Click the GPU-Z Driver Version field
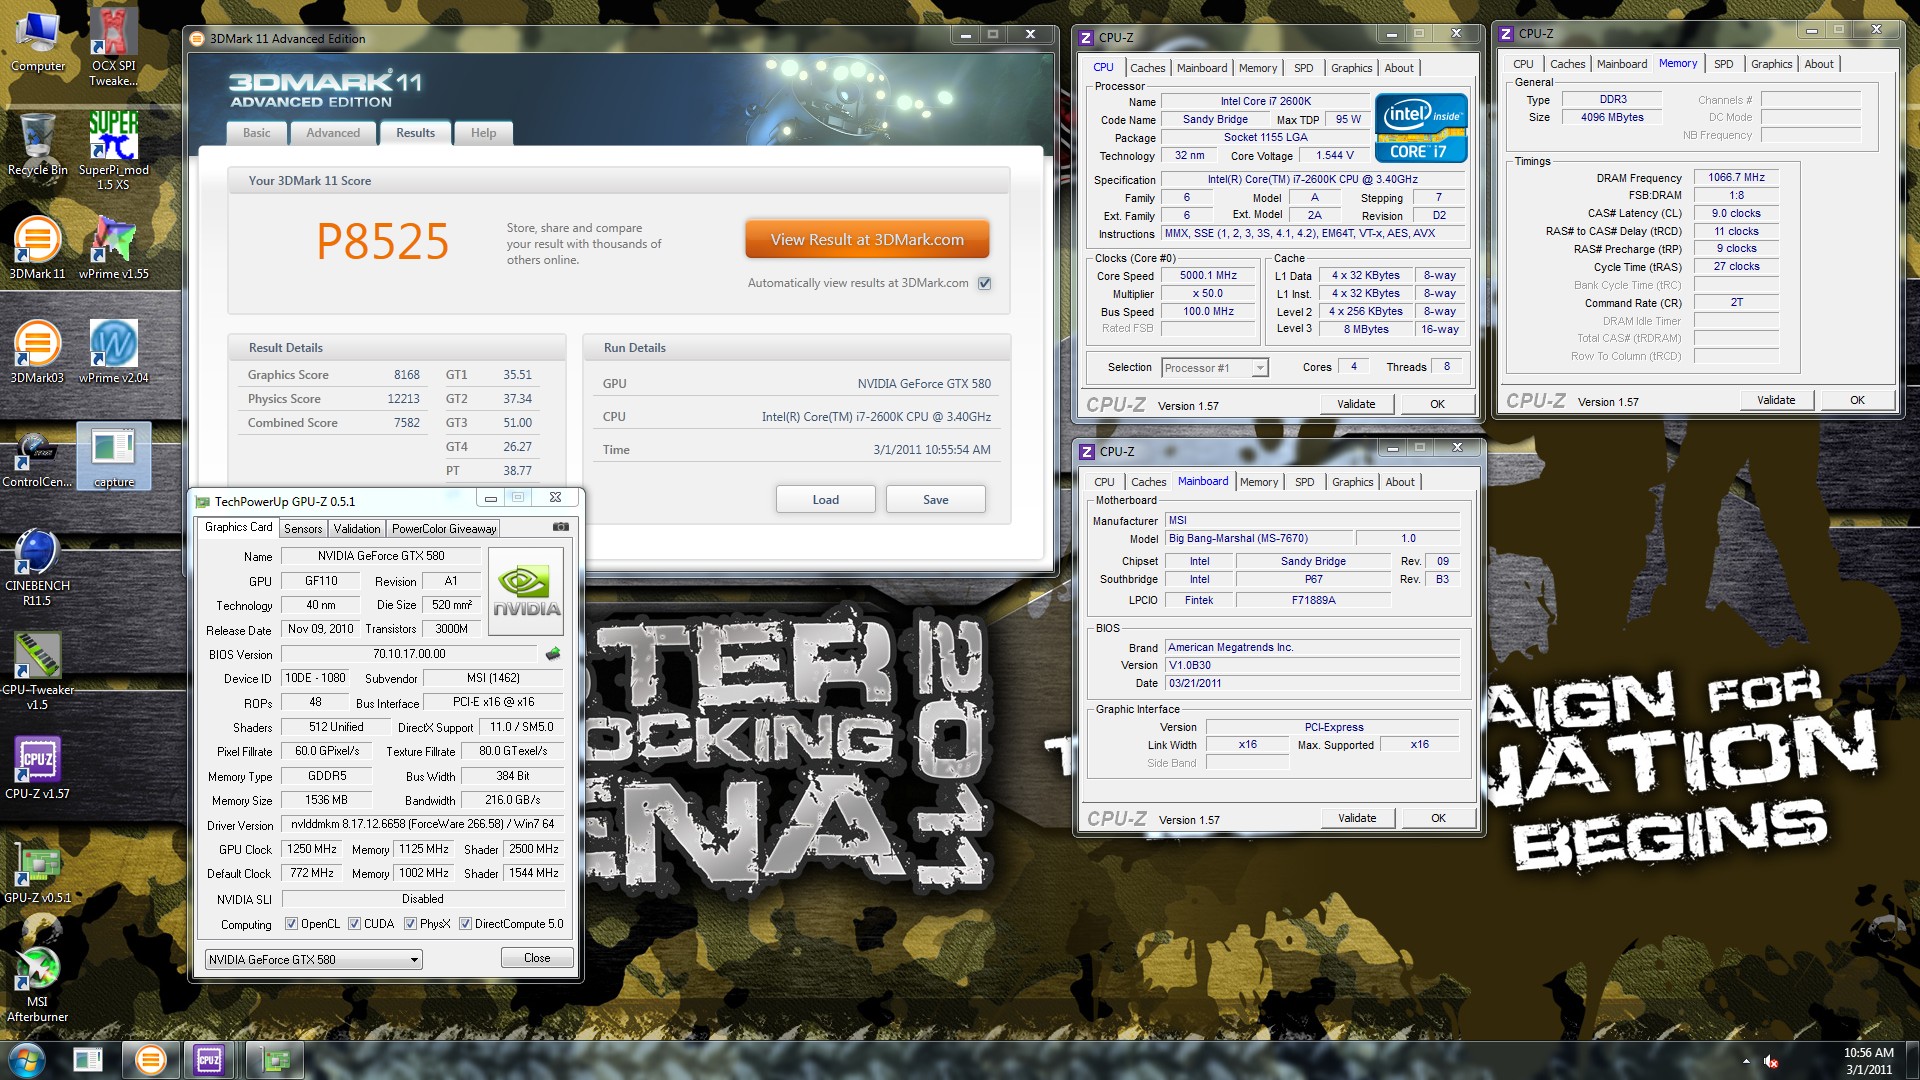1920x1080 pixels. 422,825
